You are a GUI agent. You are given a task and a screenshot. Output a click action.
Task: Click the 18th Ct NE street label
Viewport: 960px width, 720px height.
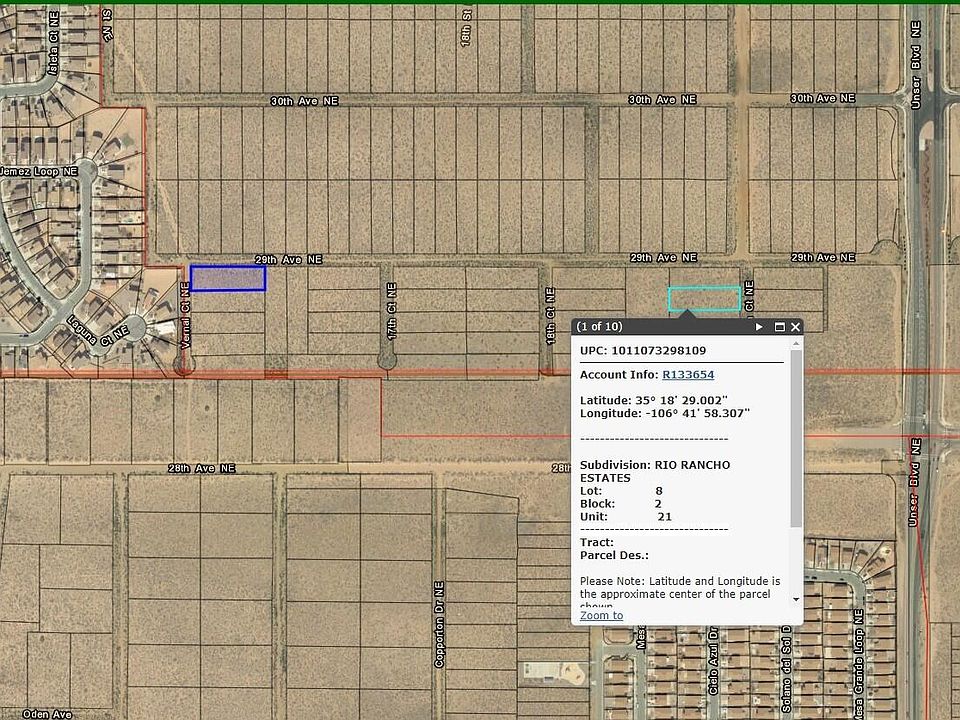point(550,317)
